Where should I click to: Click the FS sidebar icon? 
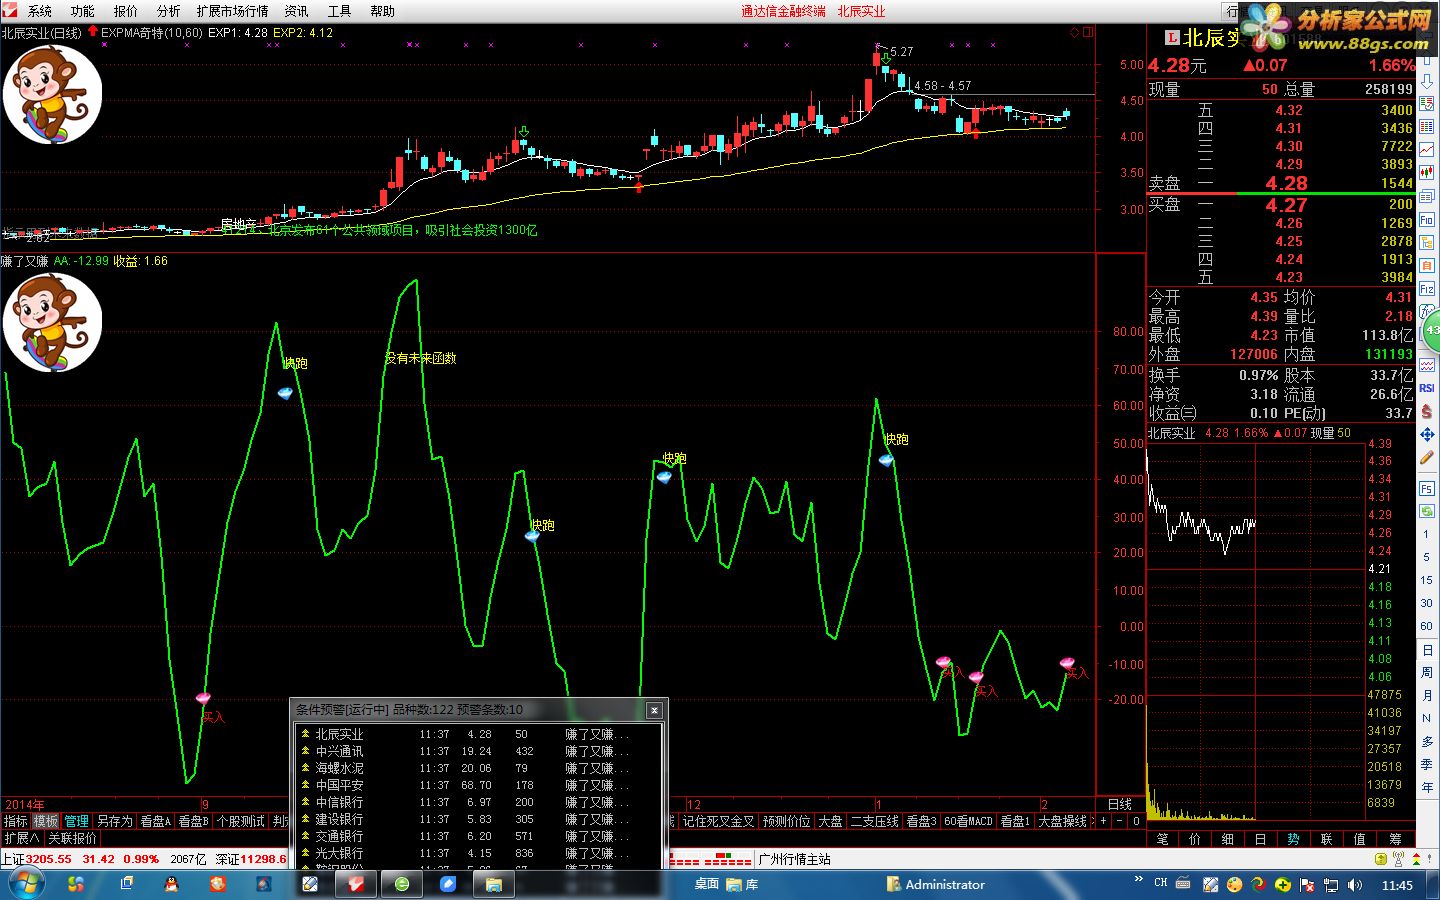pos(1427,488)
